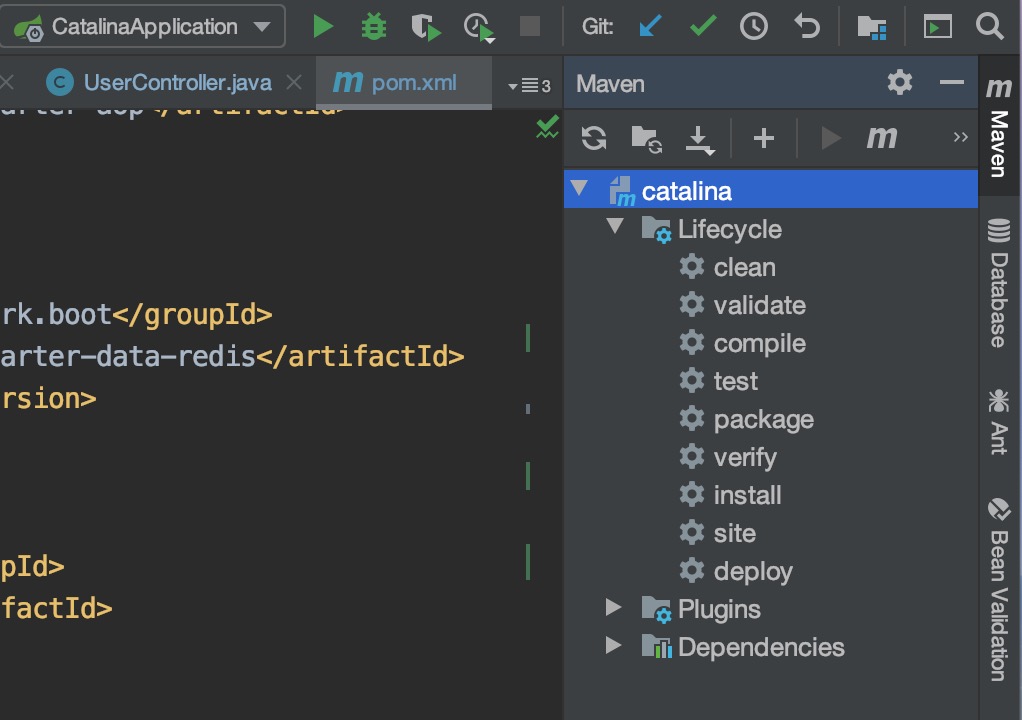Download sources and documentation icon
The height and width of the screenshot is (720, 1022).
[x=699, y=140]
